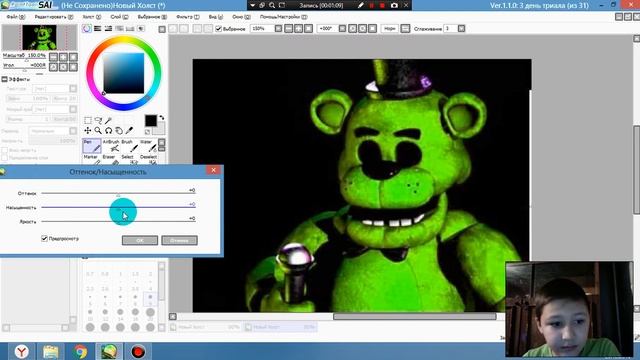Stop the screen recording
This screenshot has width=640, height=360.
point(382,5)
